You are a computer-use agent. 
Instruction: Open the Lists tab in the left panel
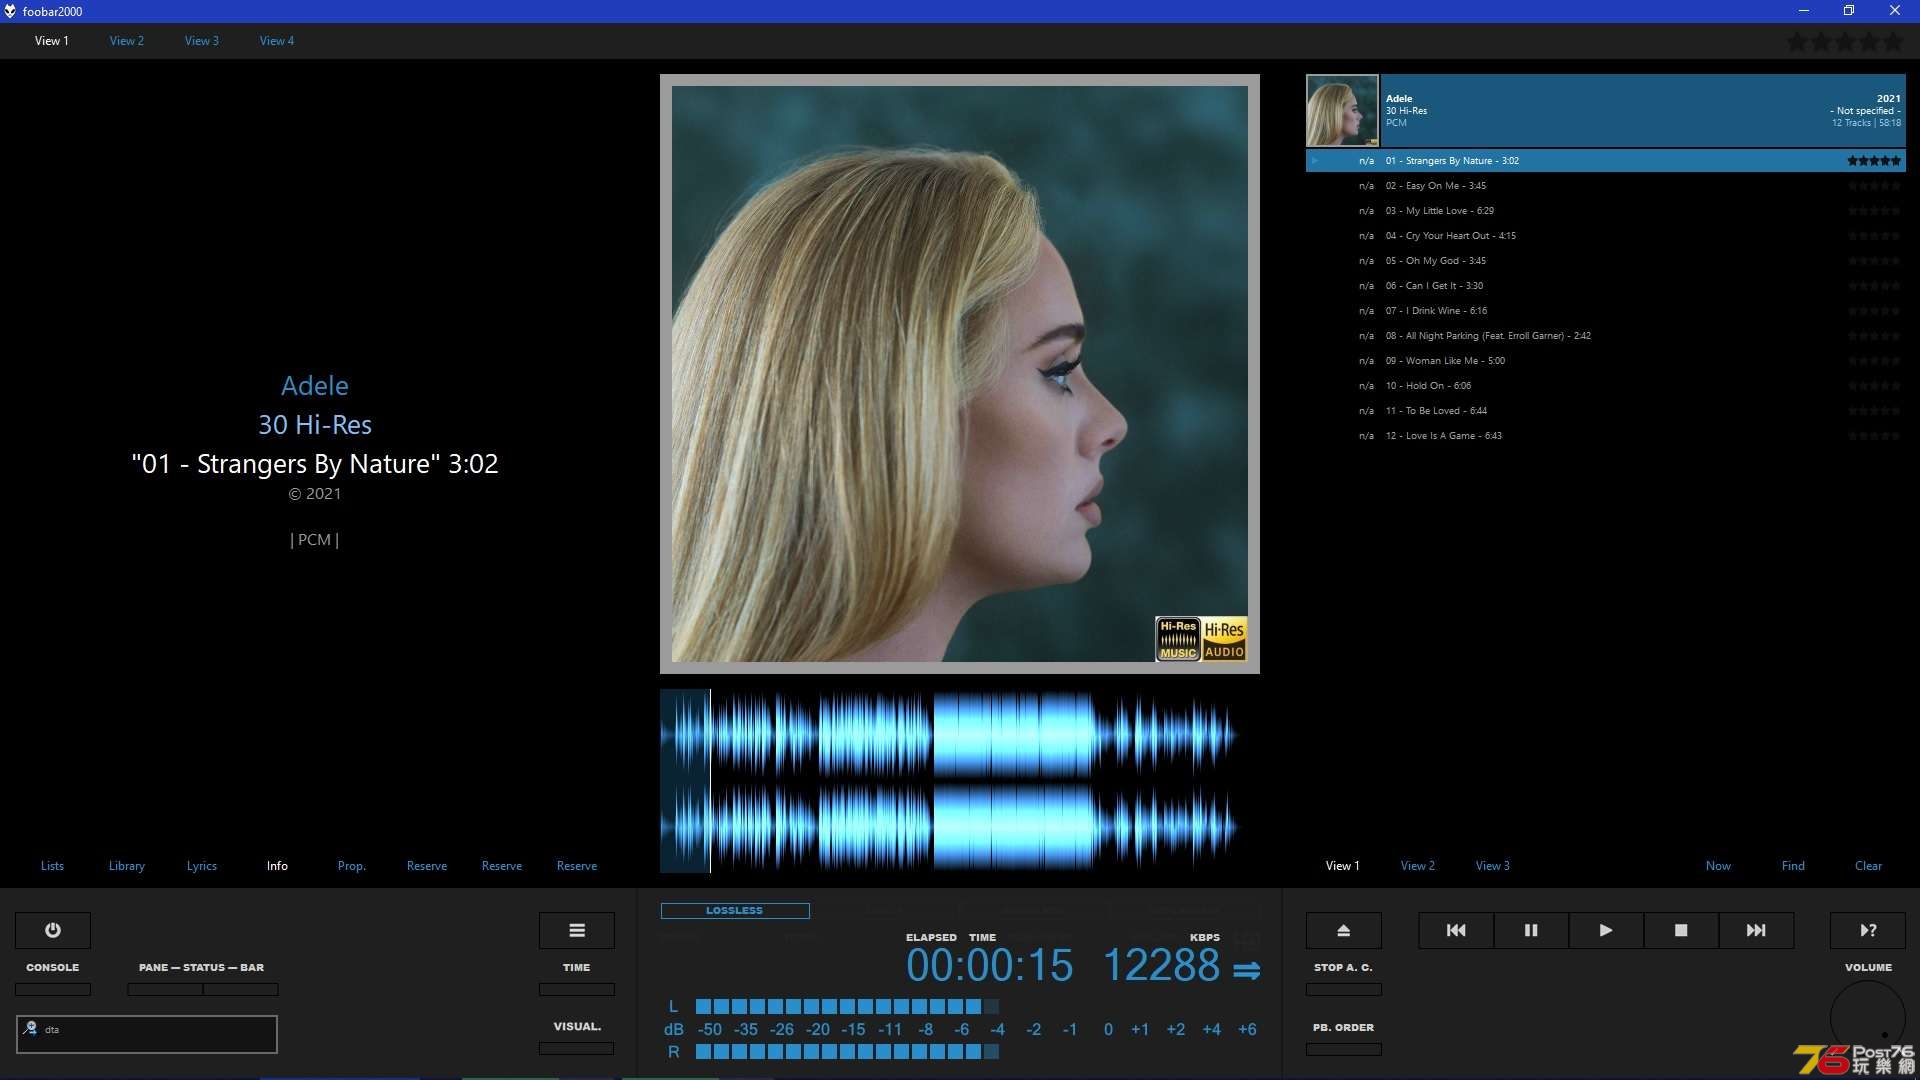coord(52,866)
